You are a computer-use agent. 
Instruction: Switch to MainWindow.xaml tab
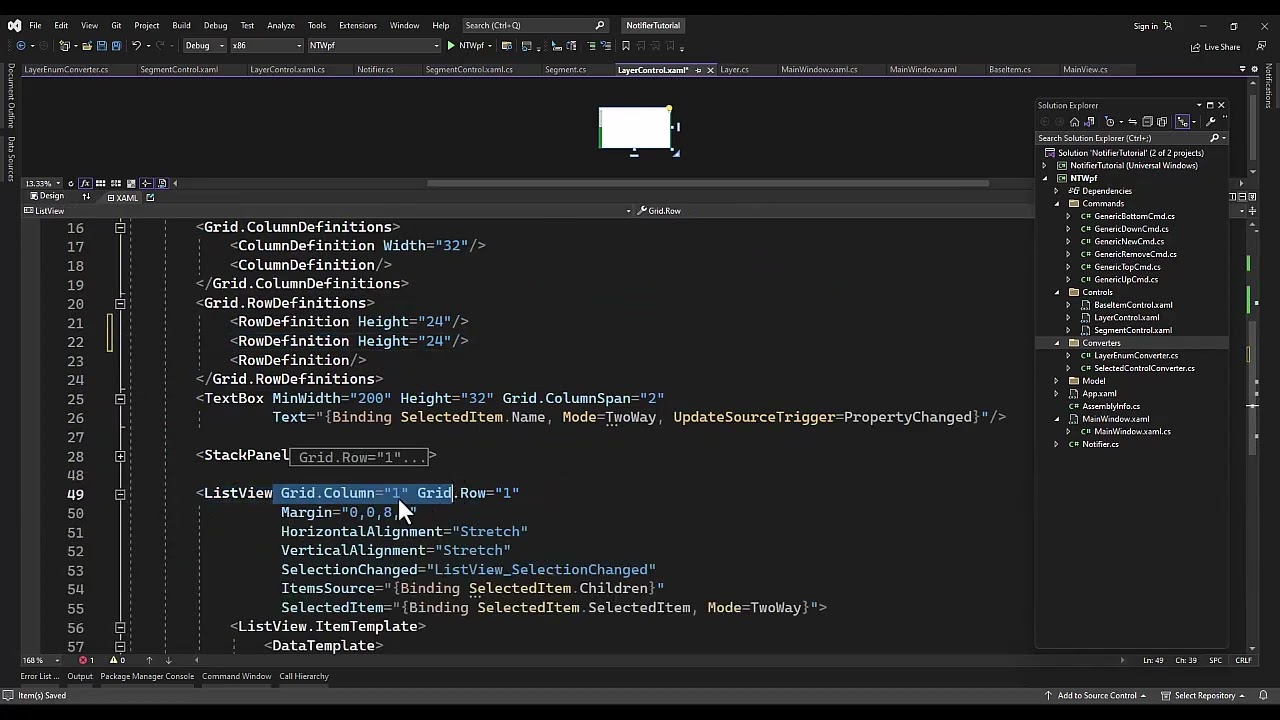click(x=923, y=69)
